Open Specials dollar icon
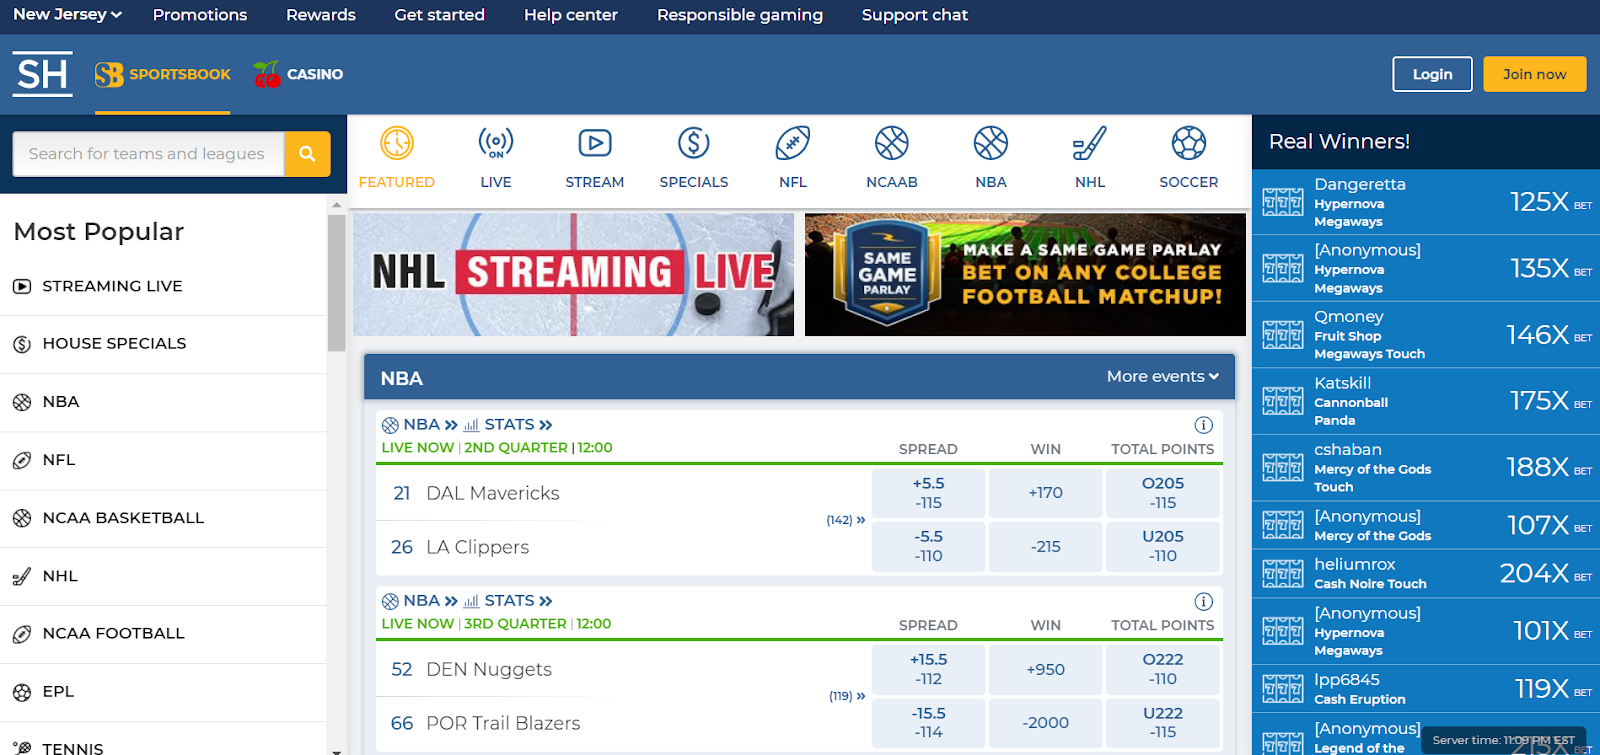1600x755 pixels. pos(694,143)
